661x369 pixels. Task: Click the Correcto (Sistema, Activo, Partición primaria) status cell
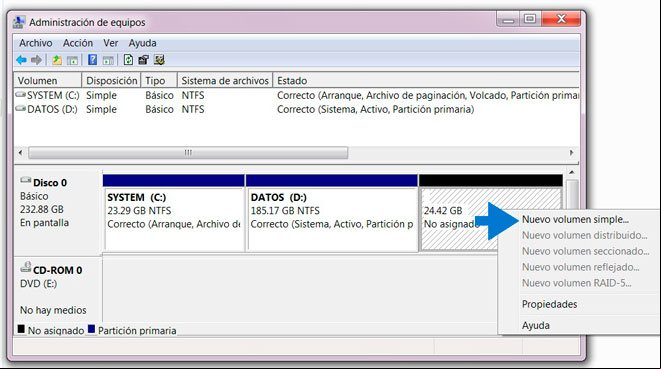pyautogui.click(x=375, y=109)
